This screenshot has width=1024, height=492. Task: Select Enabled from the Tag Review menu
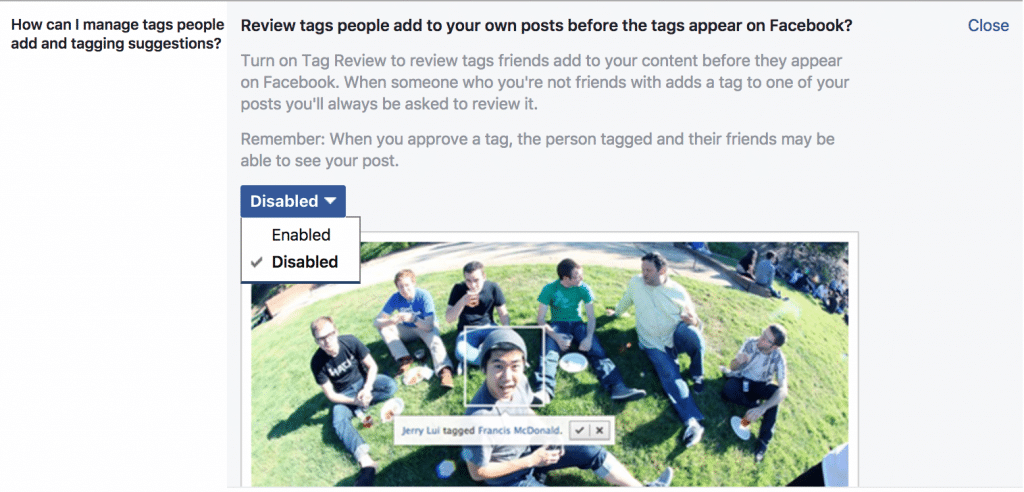[x=300, y=235]
